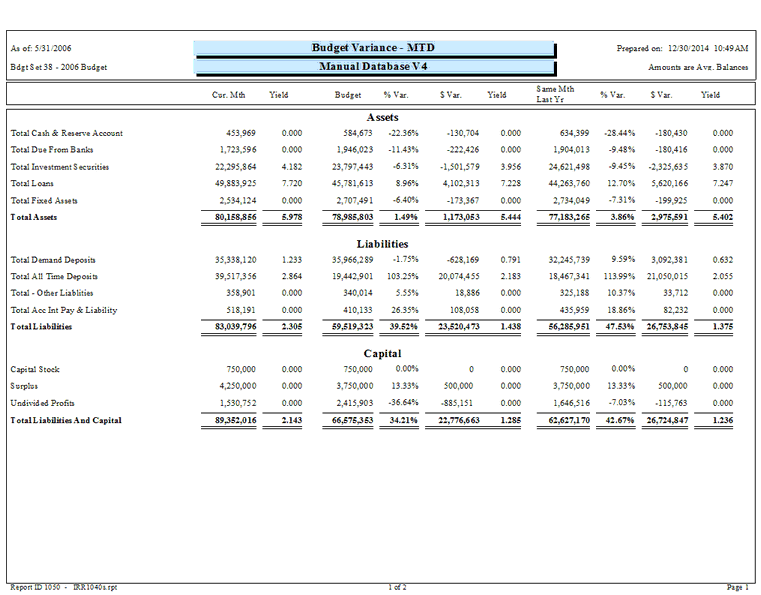
Task: Click the Total Cash & Reserve Account row label
Action: click(66, 133)
